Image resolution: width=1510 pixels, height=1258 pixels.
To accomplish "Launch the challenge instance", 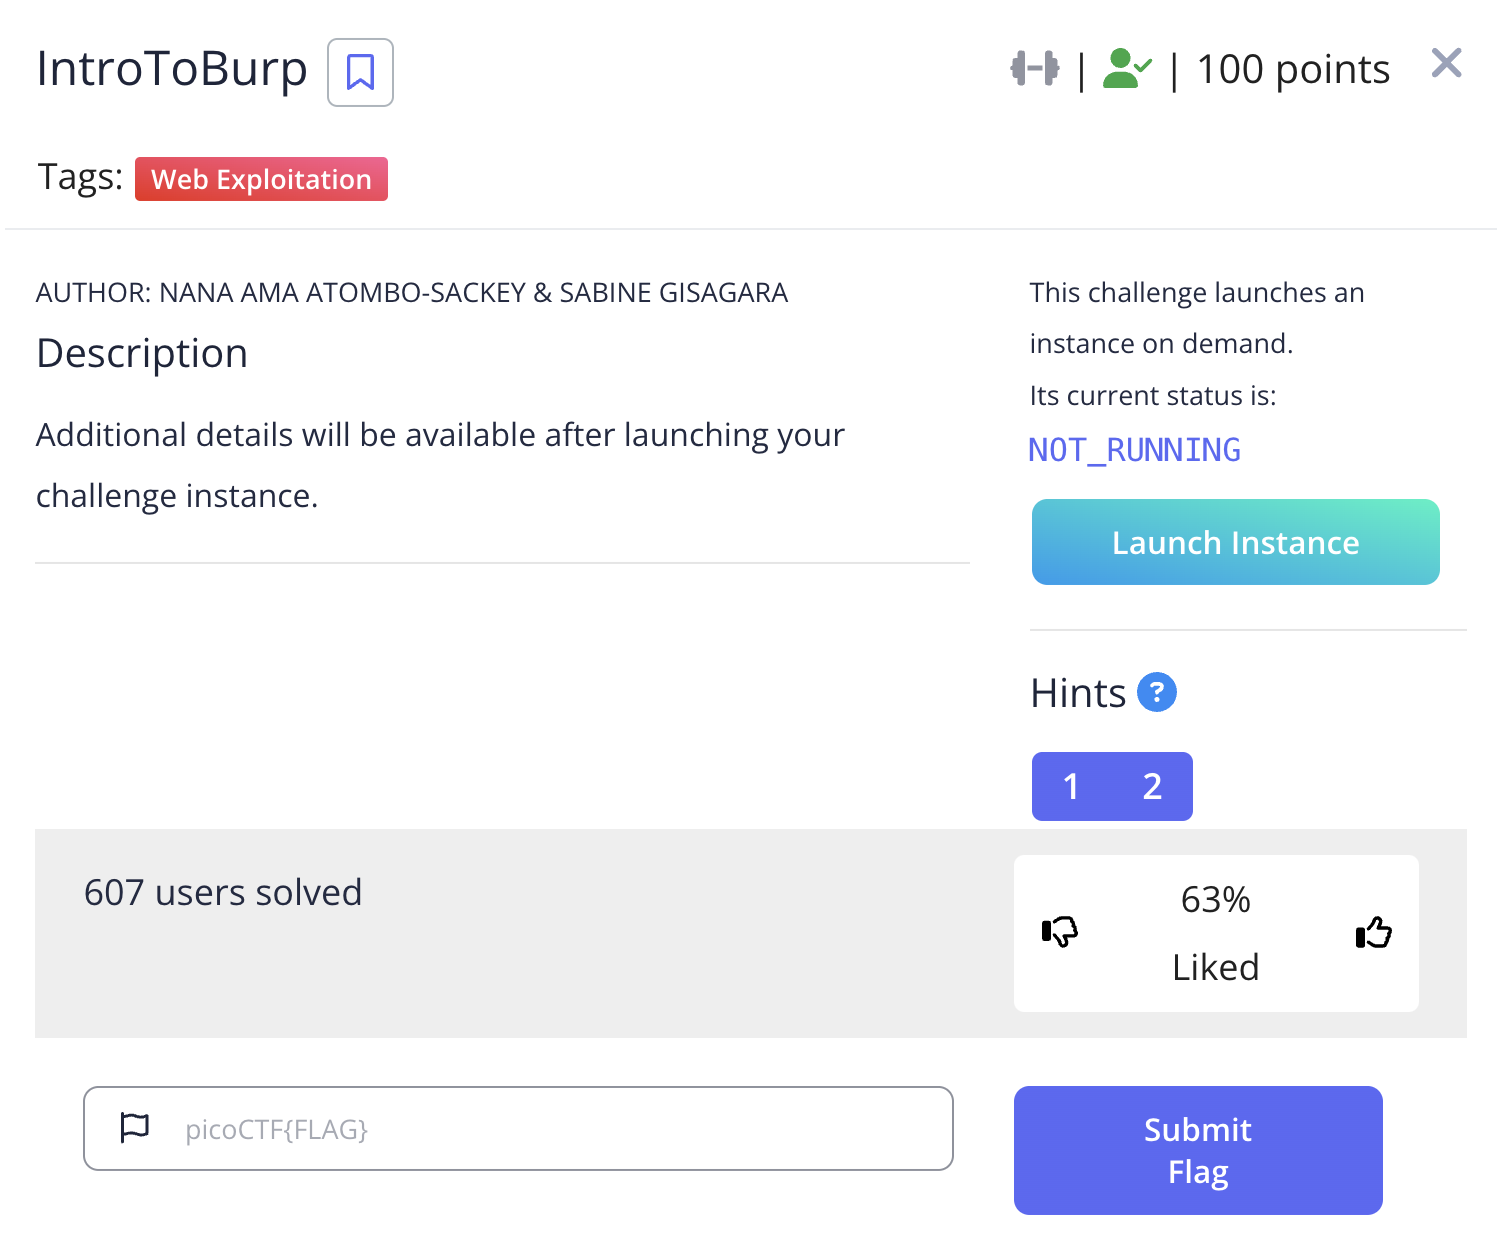I will [1235, 542].
